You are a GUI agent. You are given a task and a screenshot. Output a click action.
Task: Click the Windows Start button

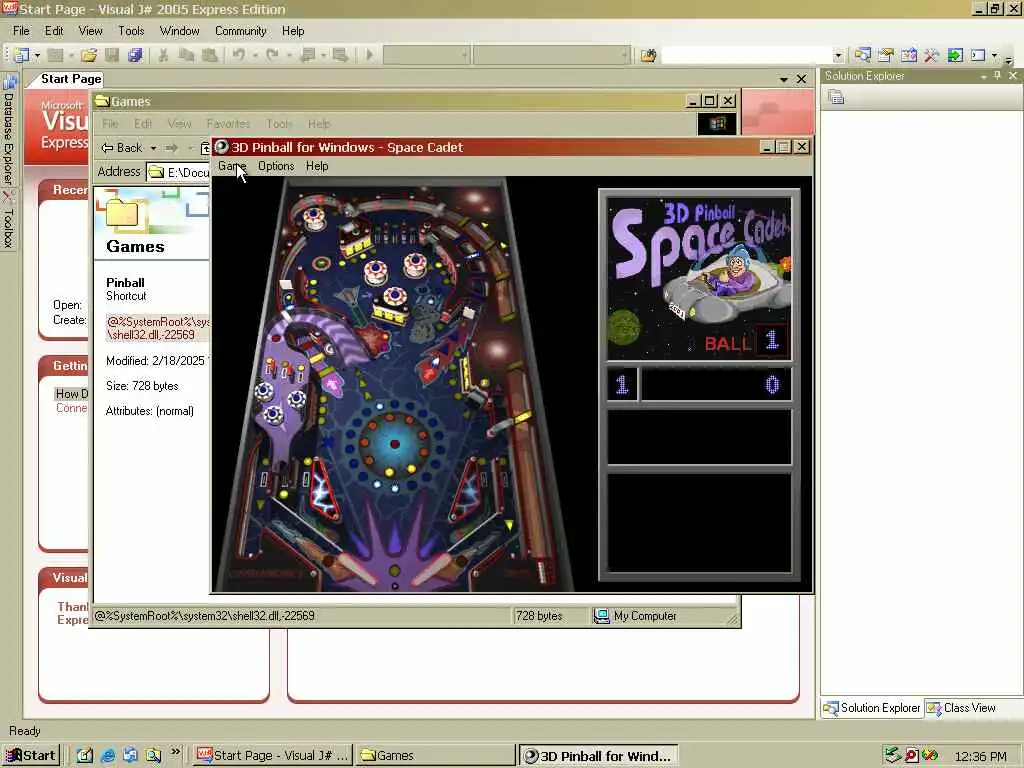[x=31, y=756]
